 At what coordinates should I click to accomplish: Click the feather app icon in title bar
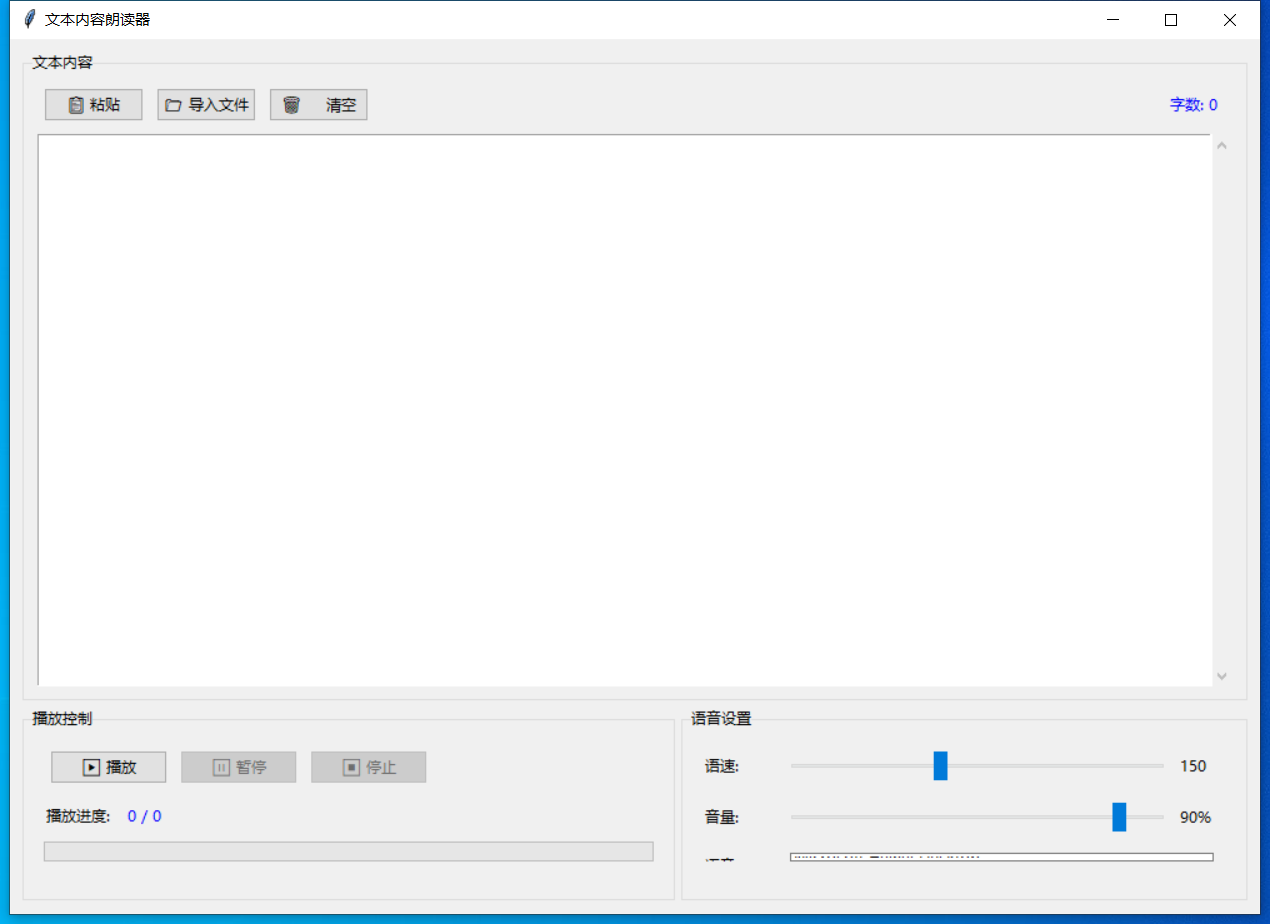[x=29, y=19]
